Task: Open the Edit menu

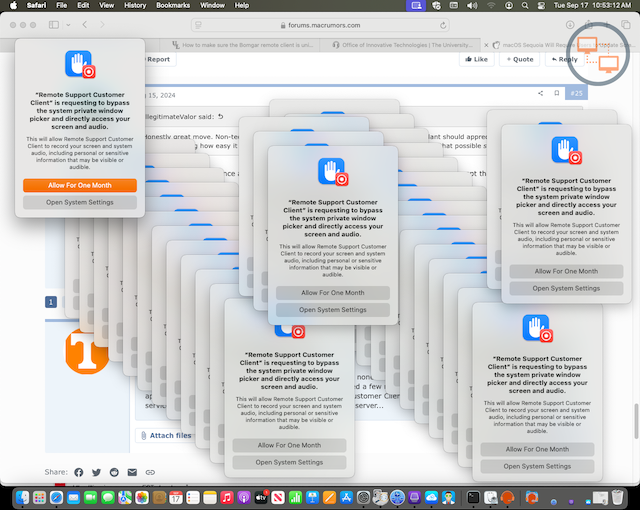Action: 83,5
